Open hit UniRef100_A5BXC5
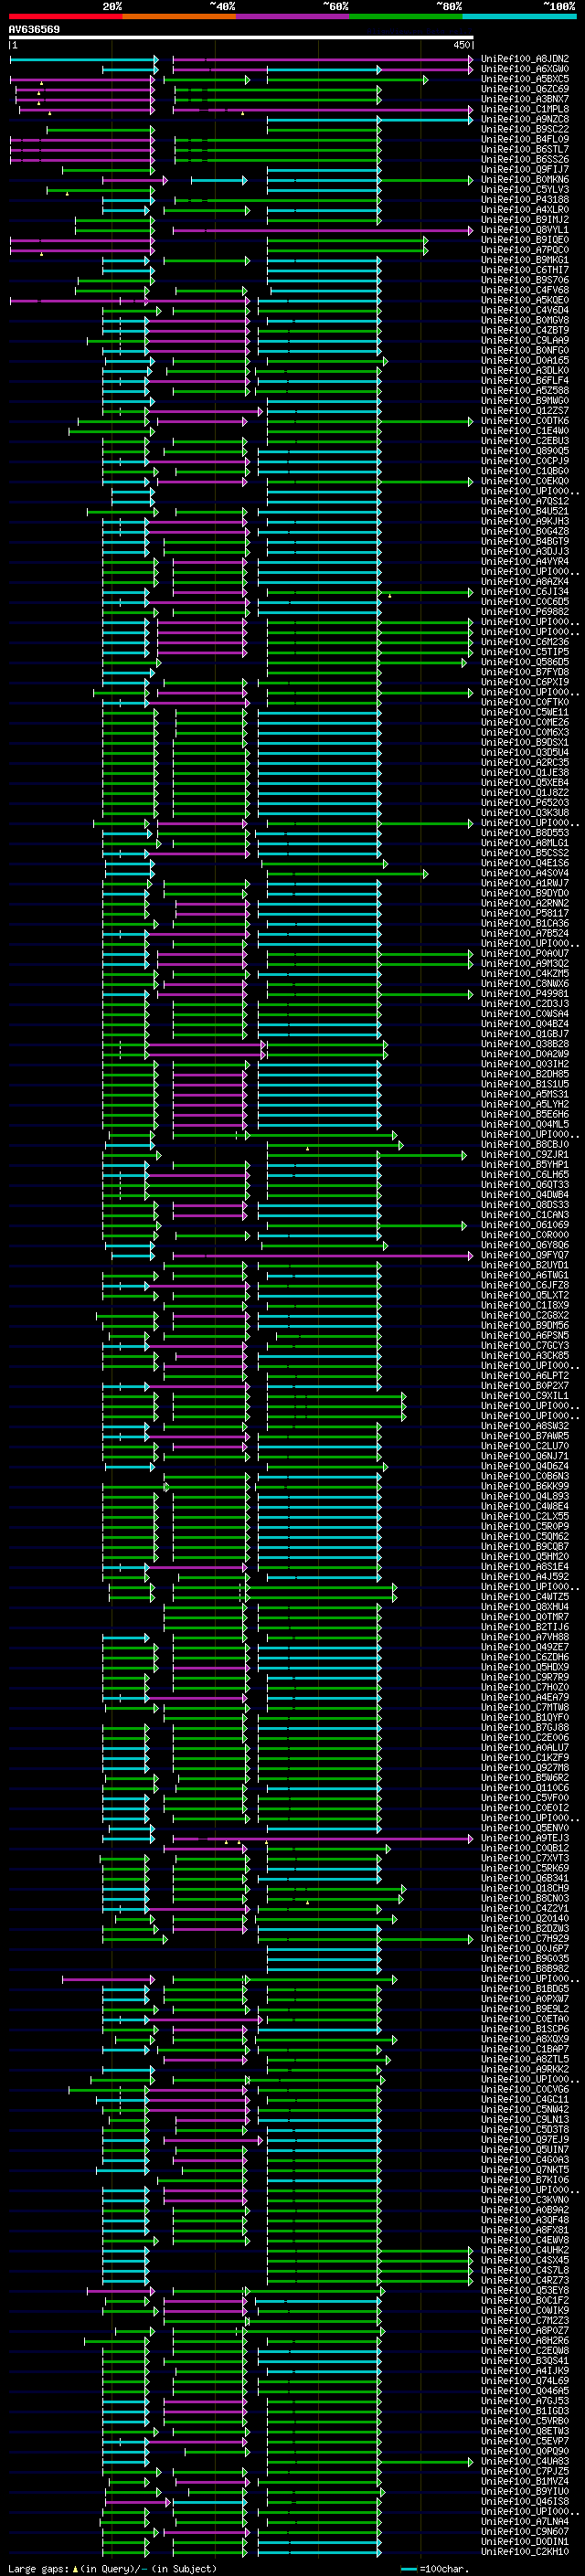This screenshot has height=2576, width=585. click(525, 79)
